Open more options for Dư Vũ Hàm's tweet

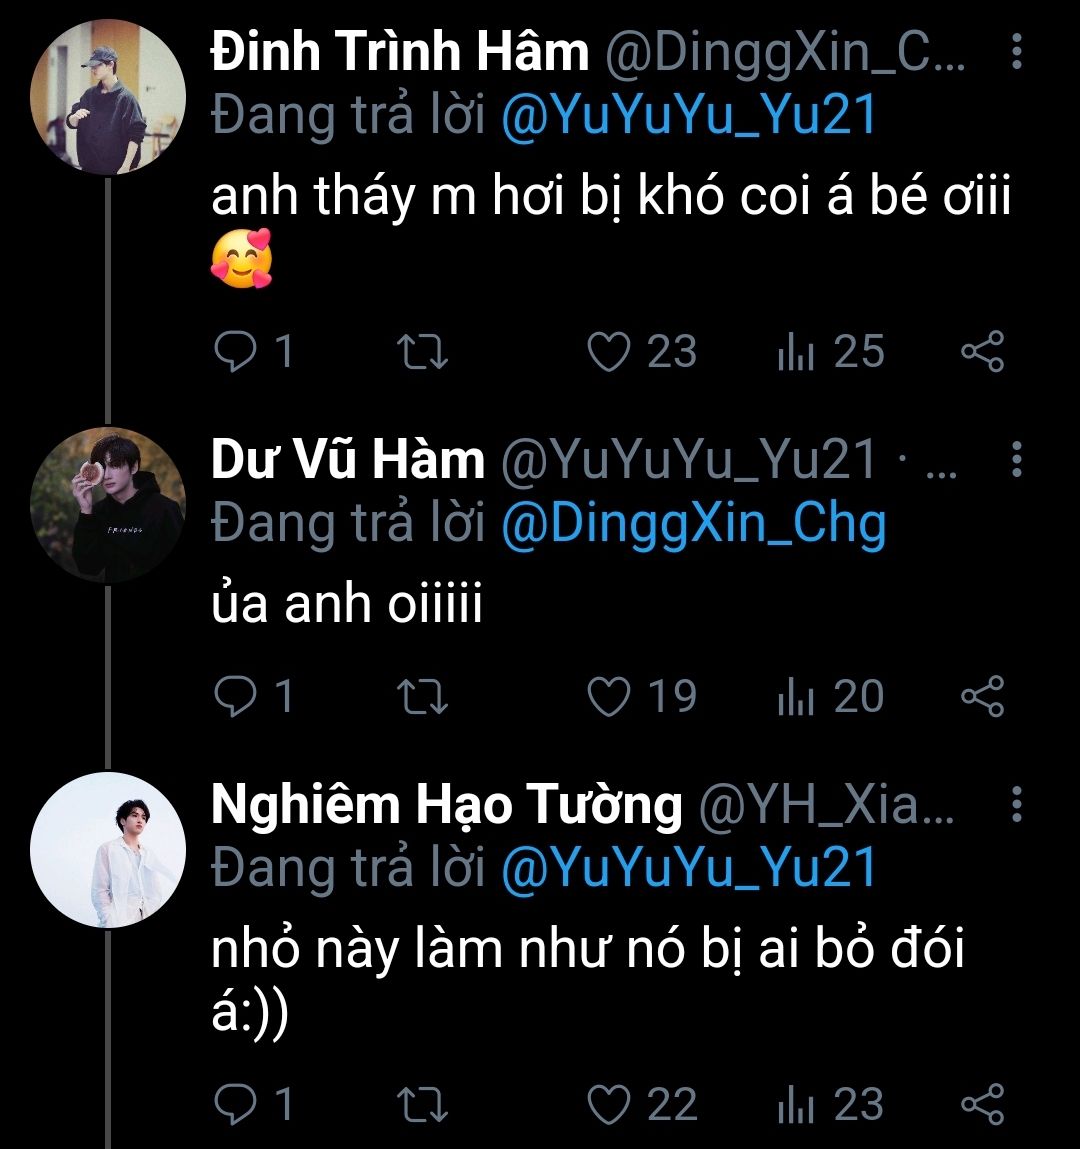point(1016,458)
